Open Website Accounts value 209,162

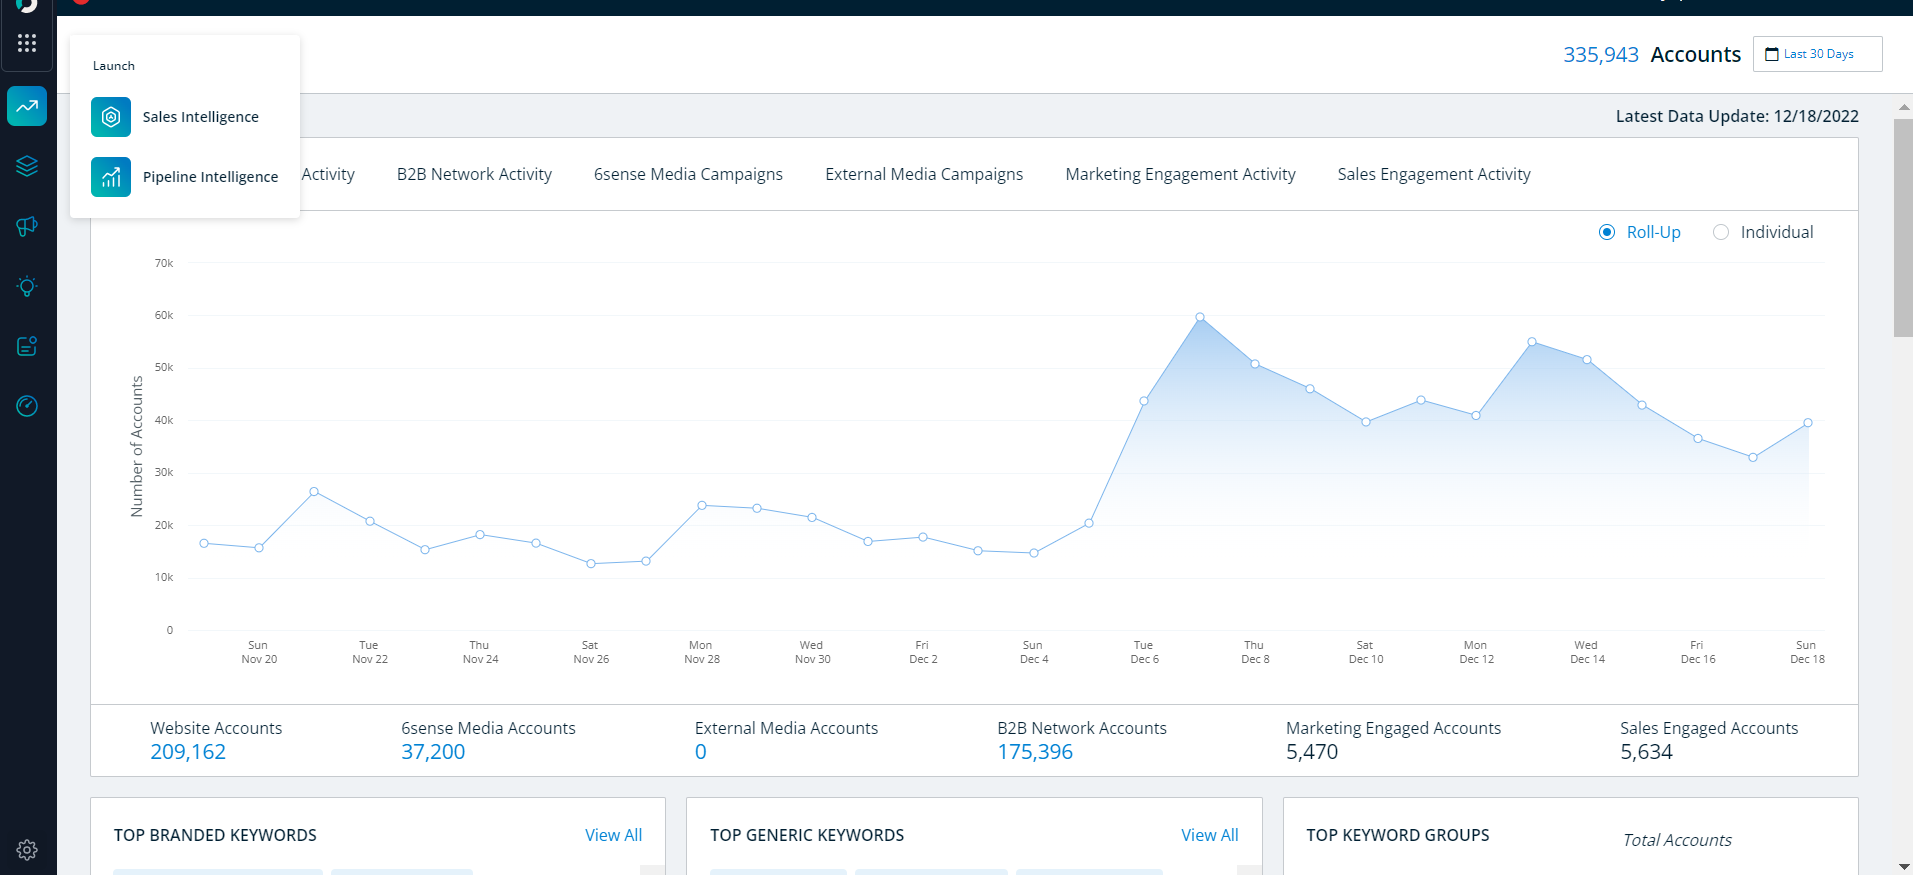tap(188, 752)
